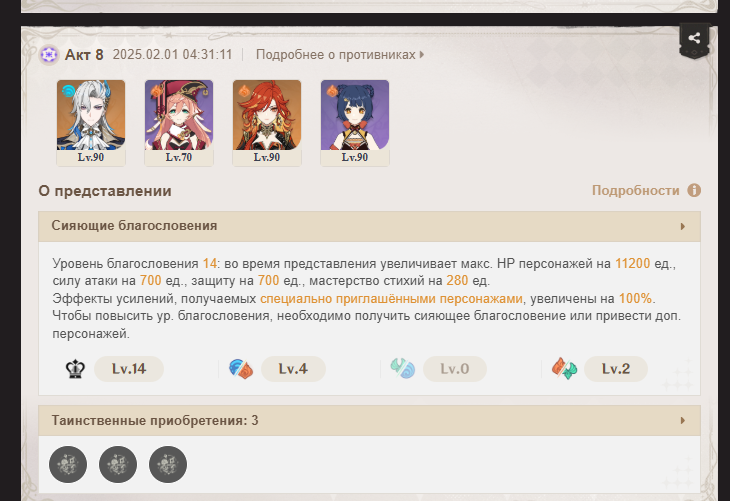The width and height of the screenshot is (730, 501).
Task: Click the crown blessing level icon
Action: tap(75, 369)
